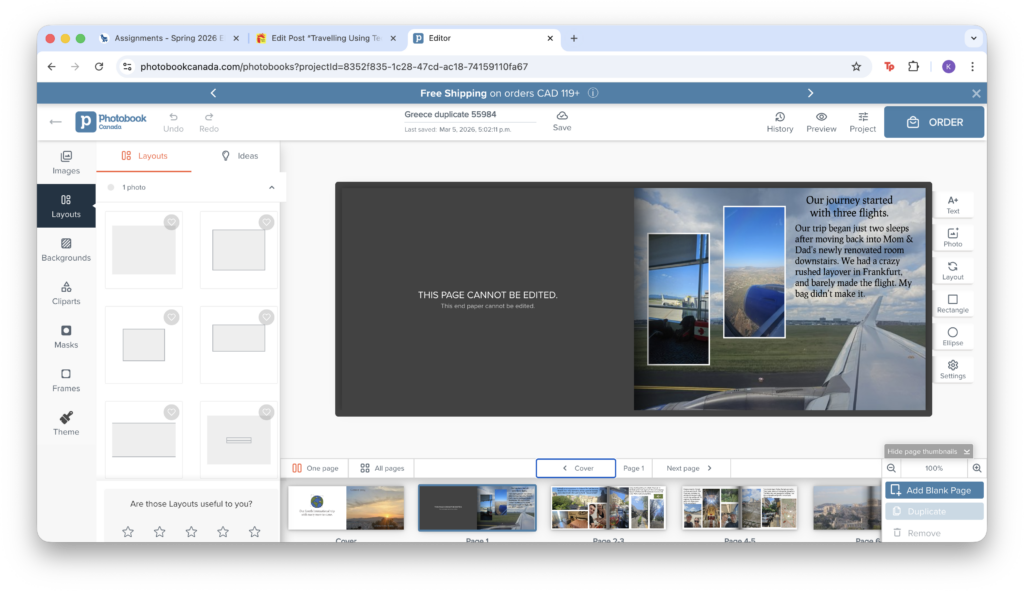
Task: Click Add Blank Page button
Action: [x=934, y=490]
